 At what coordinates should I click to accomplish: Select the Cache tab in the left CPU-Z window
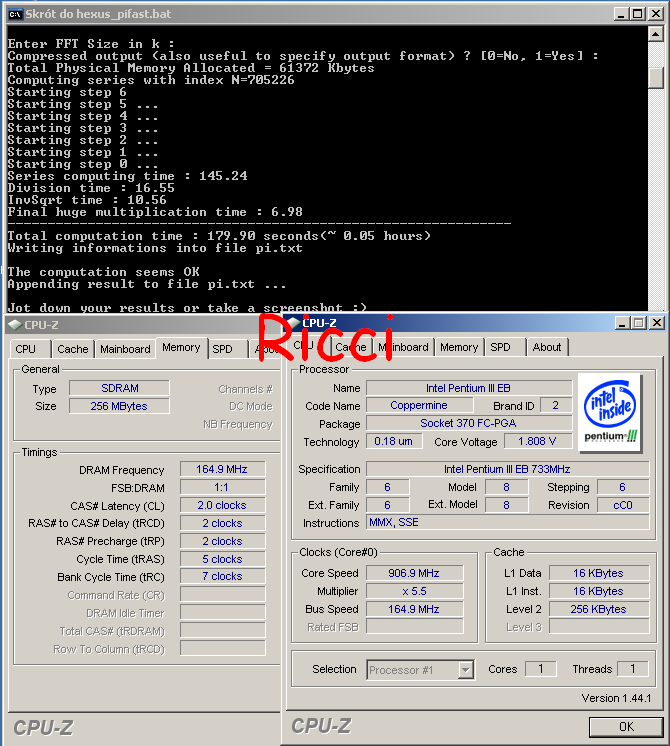coord(73,349)
